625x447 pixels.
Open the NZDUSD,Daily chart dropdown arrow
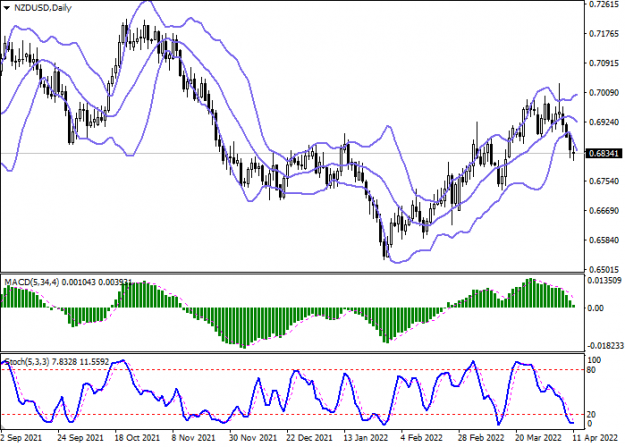7,8
